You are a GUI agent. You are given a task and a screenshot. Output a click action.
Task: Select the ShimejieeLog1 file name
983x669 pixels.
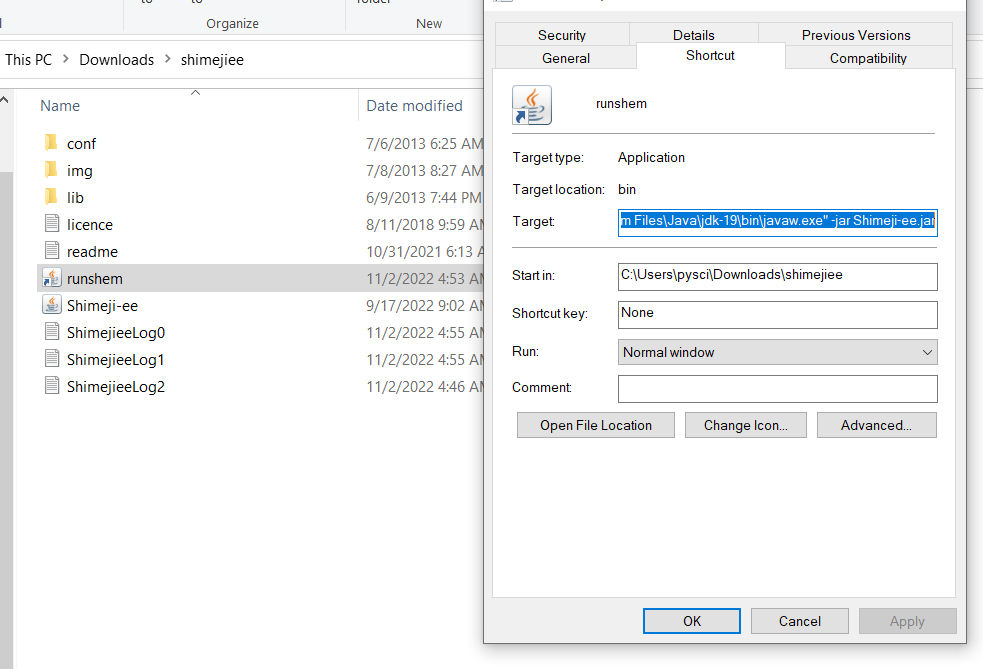pos(116,359)
